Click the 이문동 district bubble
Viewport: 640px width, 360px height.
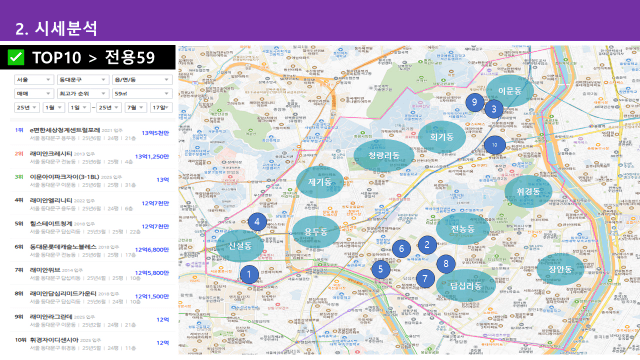pyautogui.click(x=510, y=91)
